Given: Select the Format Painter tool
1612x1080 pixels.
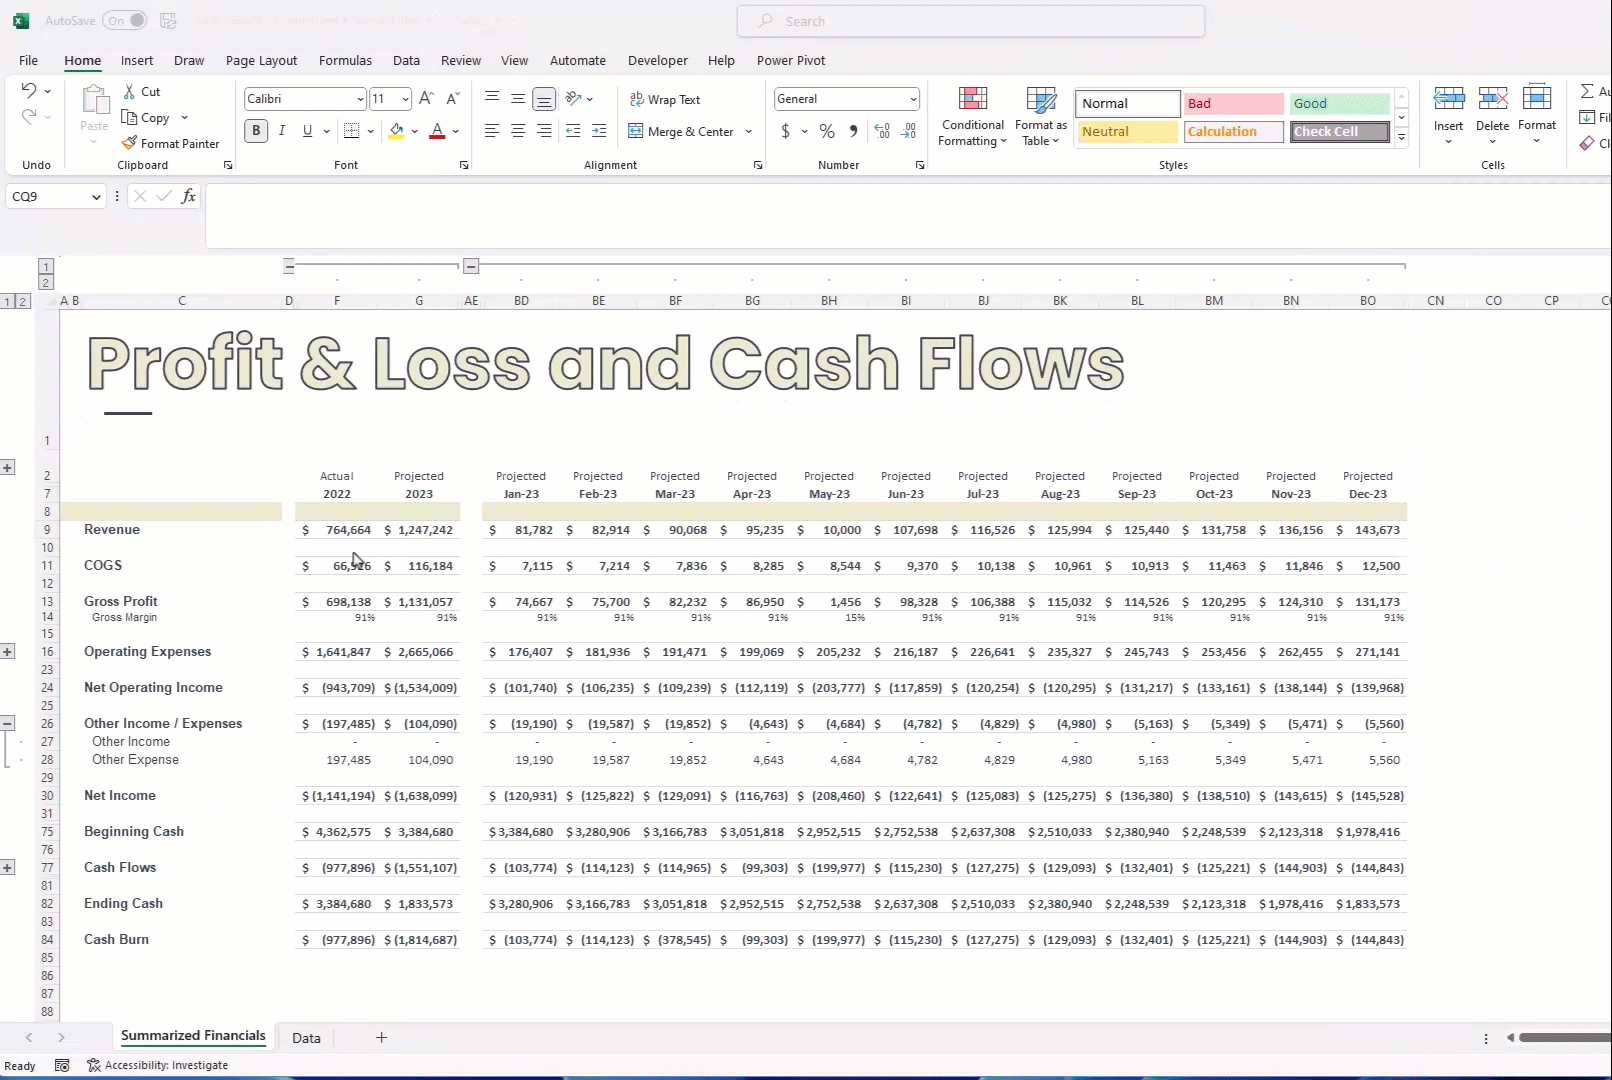Looking at the screenshot, I should 171,143.
